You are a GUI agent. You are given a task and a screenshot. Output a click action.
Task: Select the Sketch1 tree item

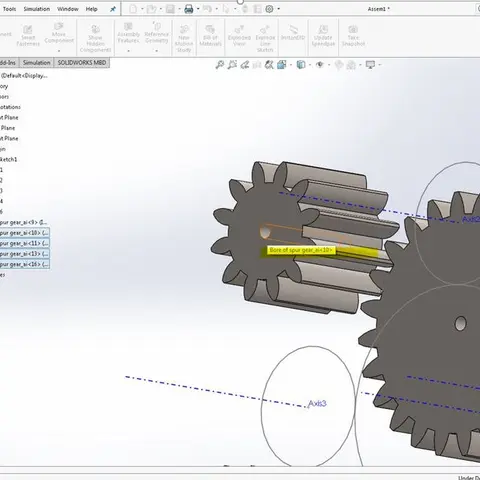coord(8,159)
